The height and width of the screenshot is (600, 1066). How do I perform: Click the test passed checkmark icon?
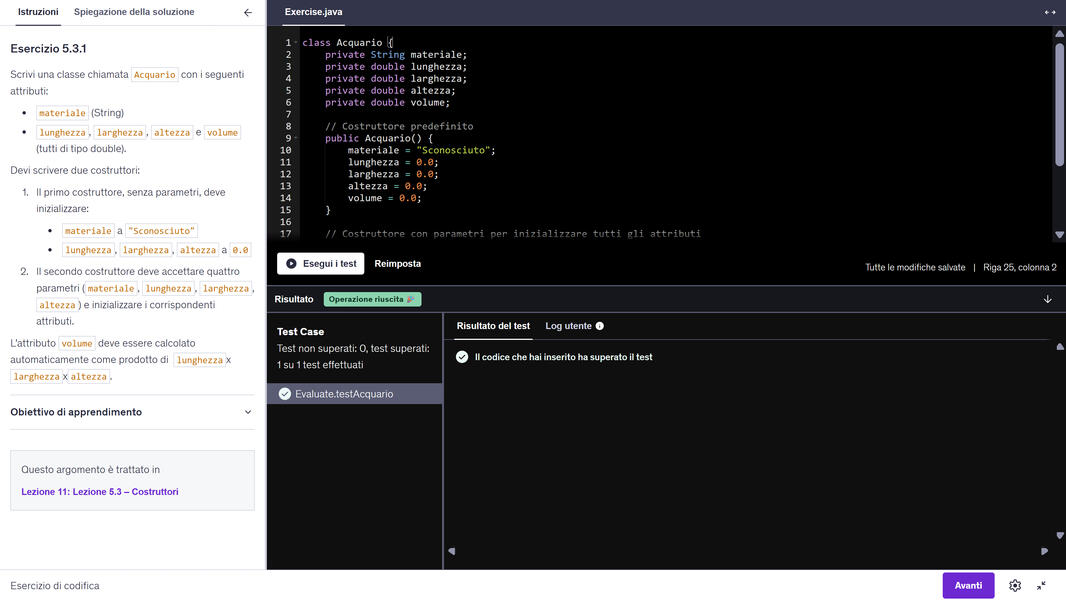462,357
